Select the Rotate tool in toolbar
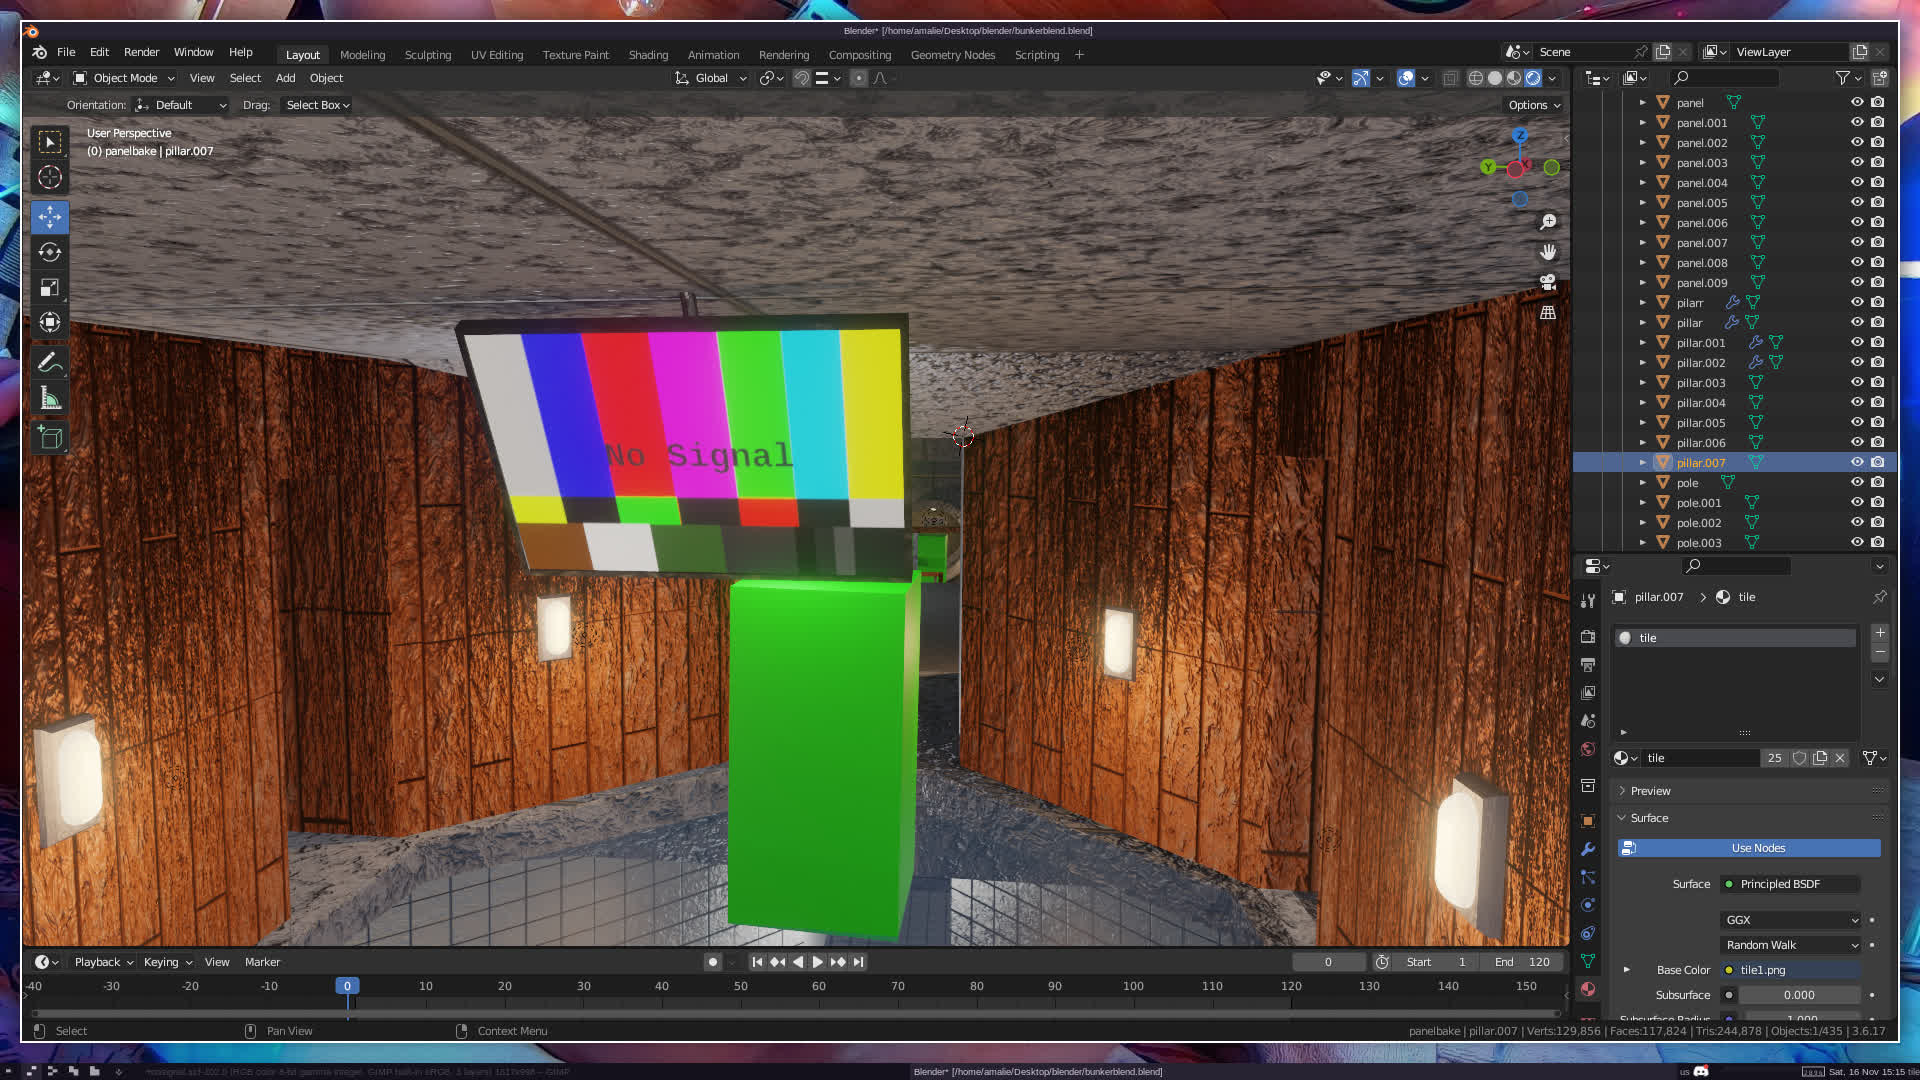Viewport: 1920px width, 1080px height. [50, 252]
